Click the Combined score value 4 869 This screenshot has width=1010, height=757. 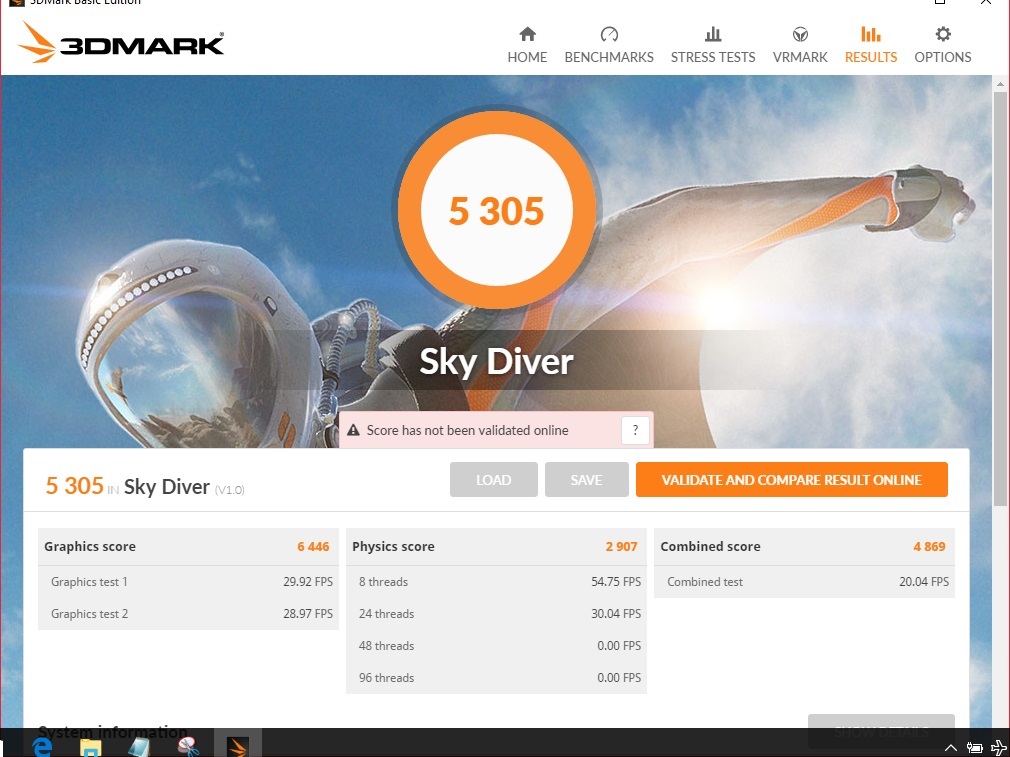click(929, 547)
